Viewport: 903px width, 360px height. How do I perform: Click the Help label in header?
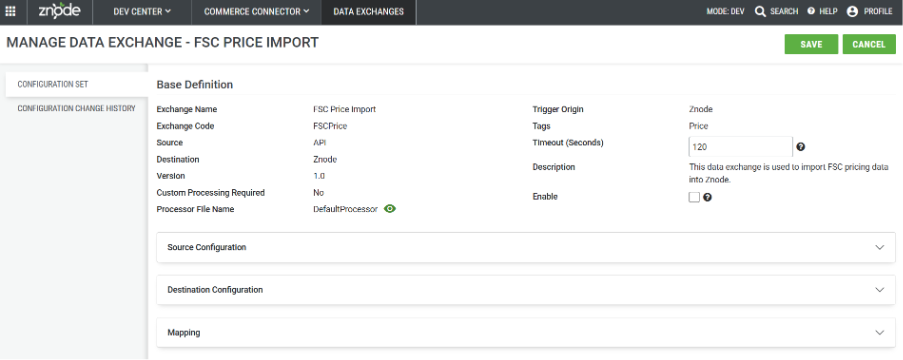828,12
